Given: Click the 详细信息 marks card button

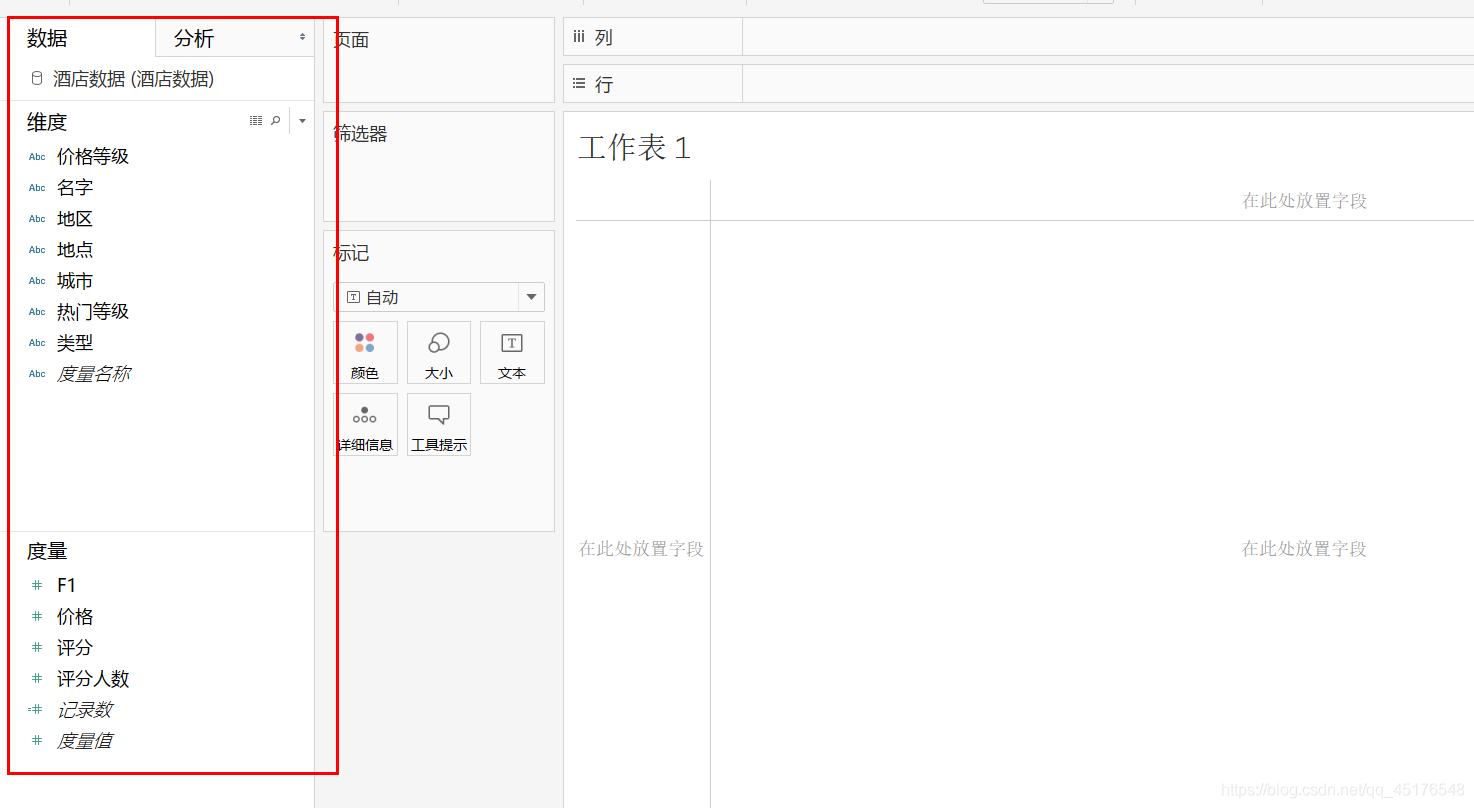Looking at the screenshot, I should pyautogui.click(x=365, y=425).
